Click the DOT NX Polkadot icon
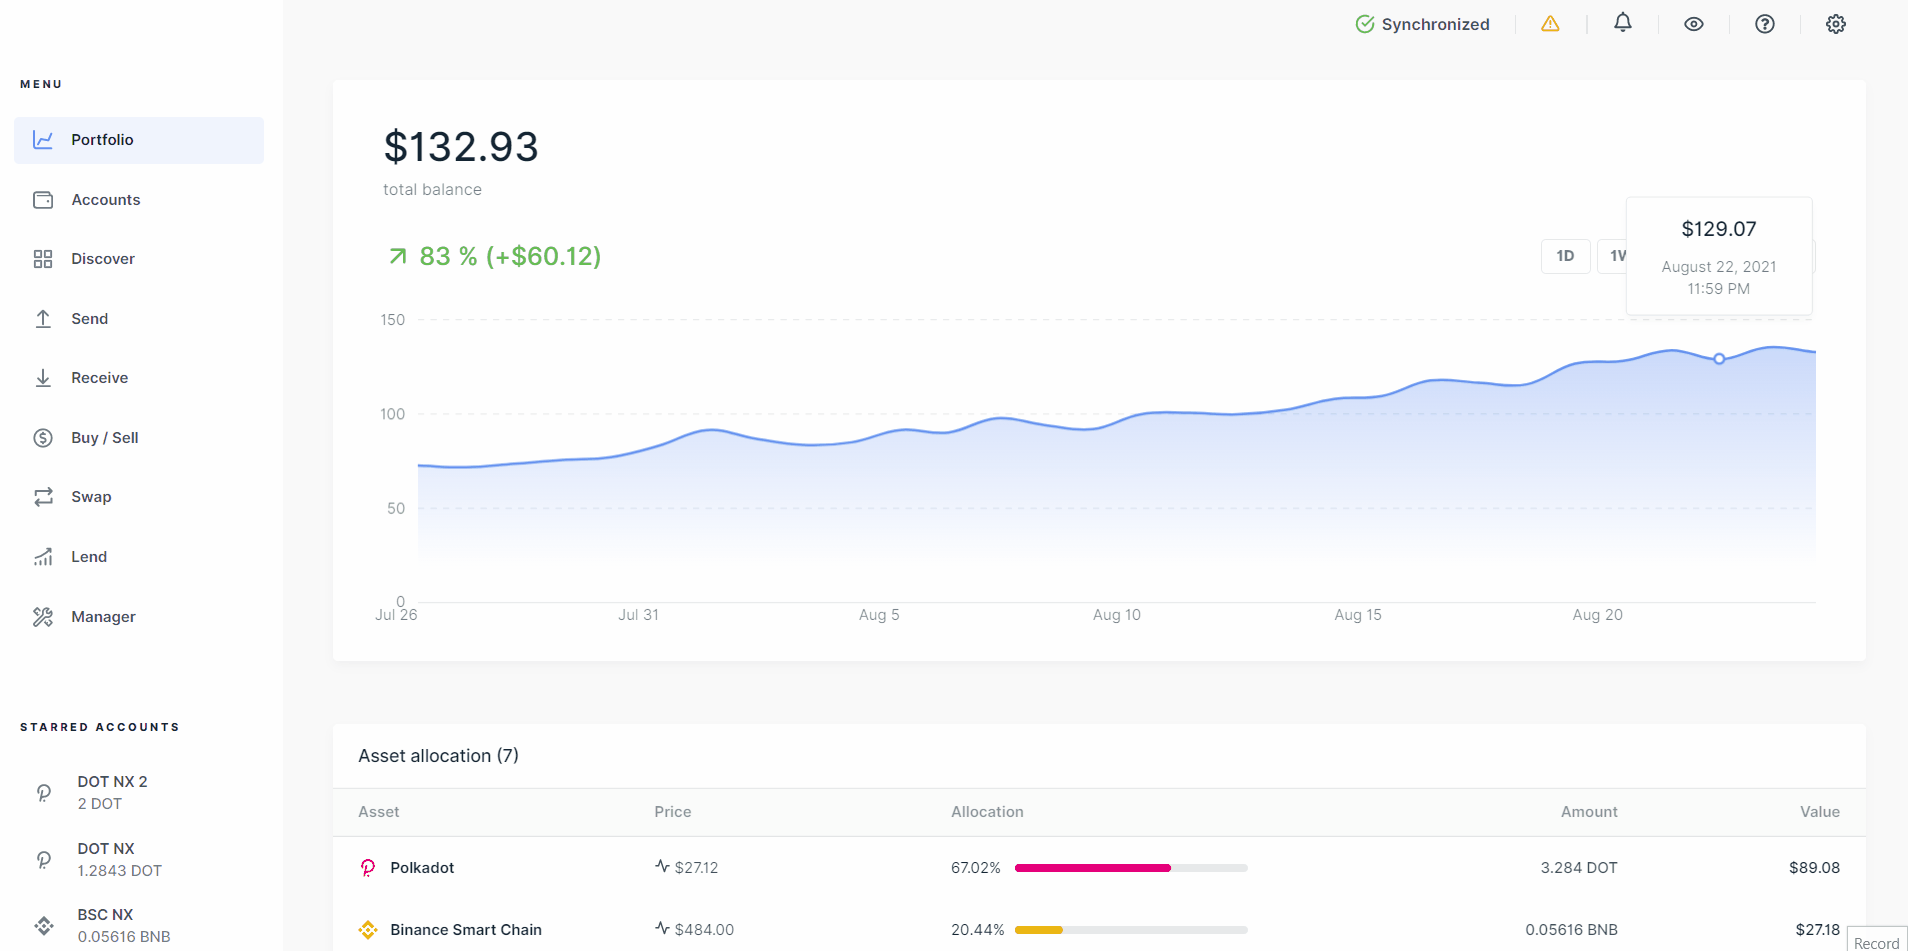 44,860
